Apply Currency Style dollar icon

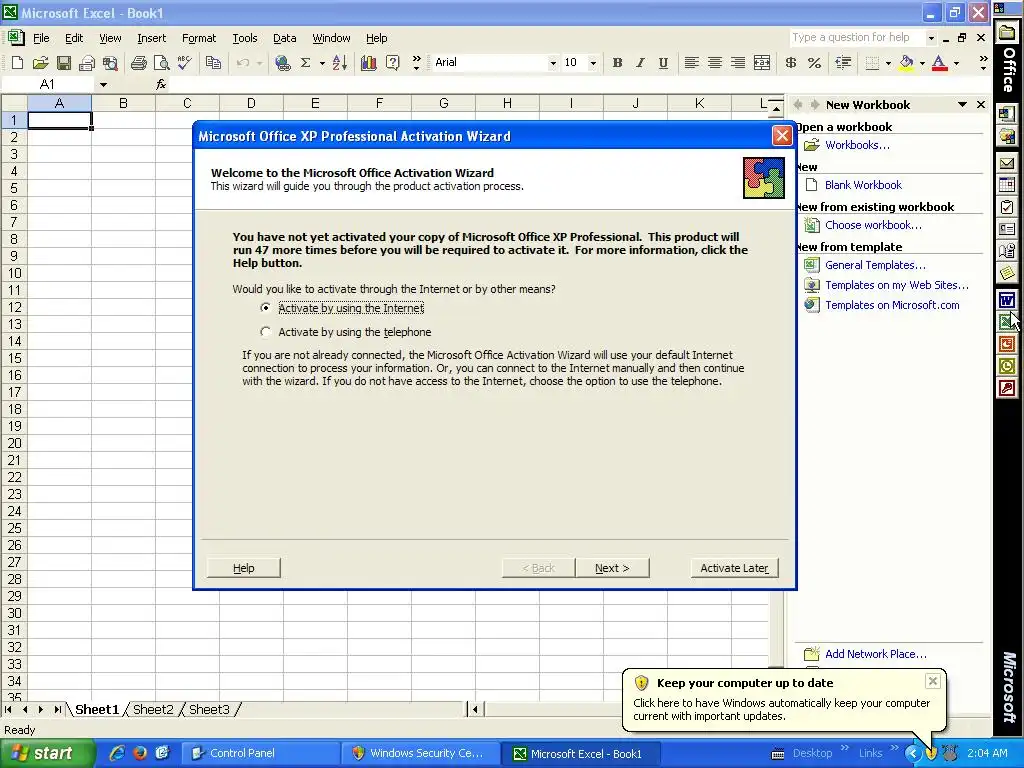(x=791, y=63)
